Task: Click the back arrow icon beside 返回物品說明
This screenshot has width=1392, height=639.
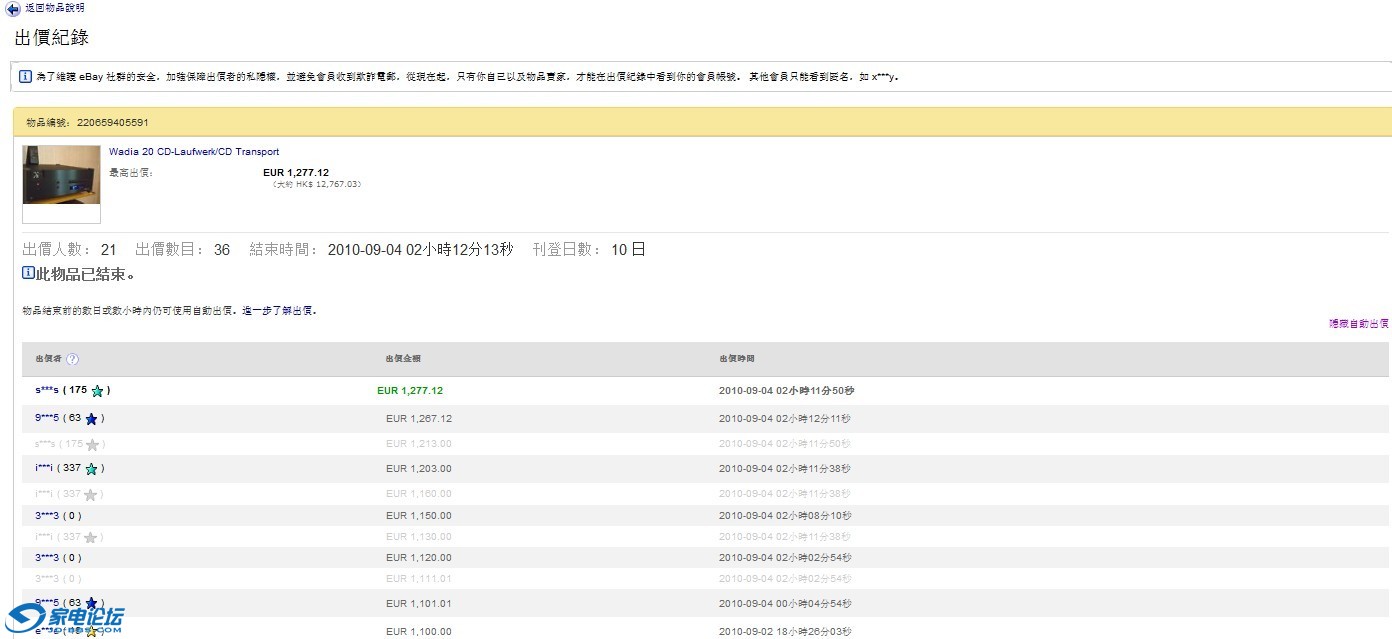Action: click(13, 9)
